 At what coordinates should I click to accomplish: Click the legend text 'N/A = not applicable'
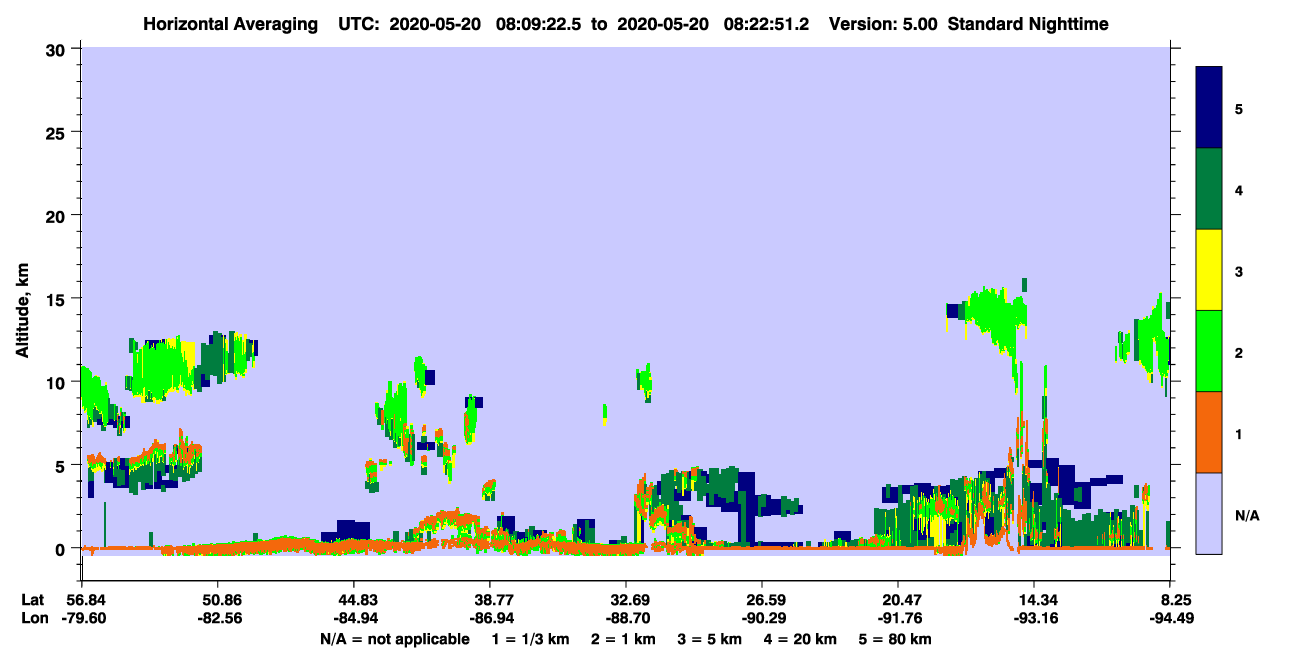pyautogui.click(x=394, y=639)
